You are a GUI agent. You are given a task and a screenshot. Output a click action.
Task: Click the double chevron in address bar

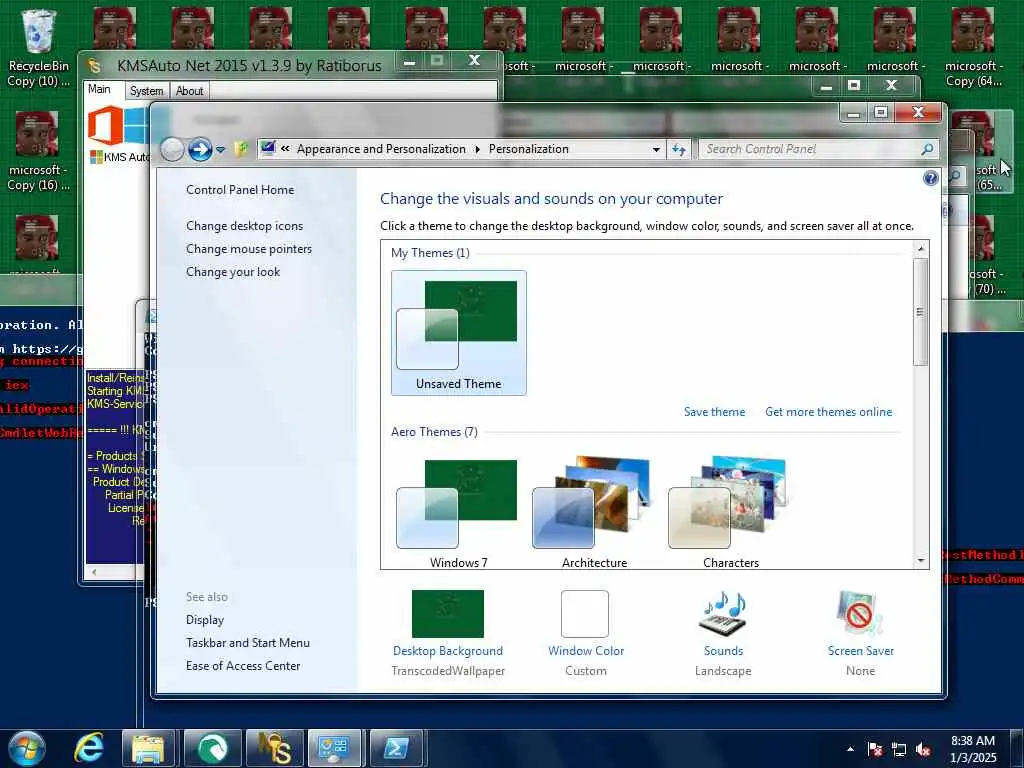click(285, 149)
